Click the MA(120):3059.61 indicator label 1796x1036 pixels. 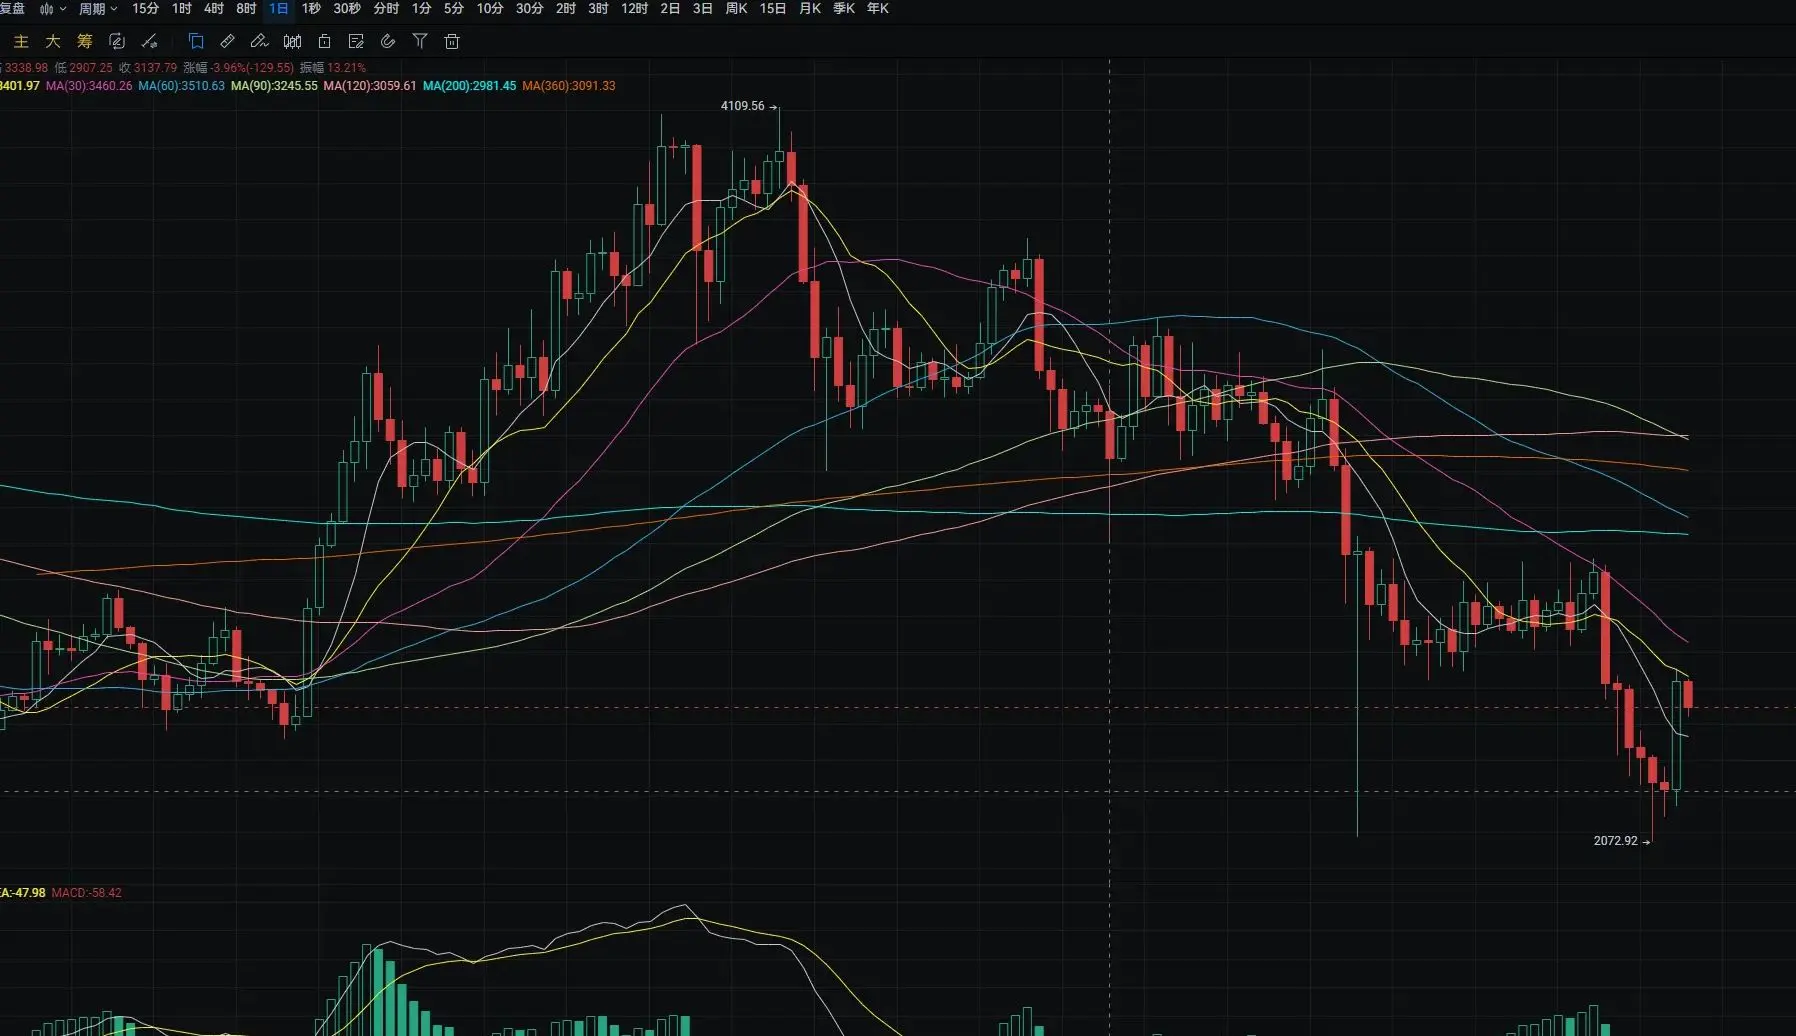pyautogui.click(x=370, y=86)
